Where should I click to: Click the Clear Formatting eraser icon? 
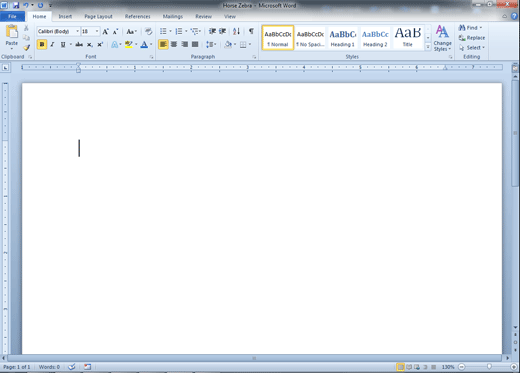coord(148,31)
